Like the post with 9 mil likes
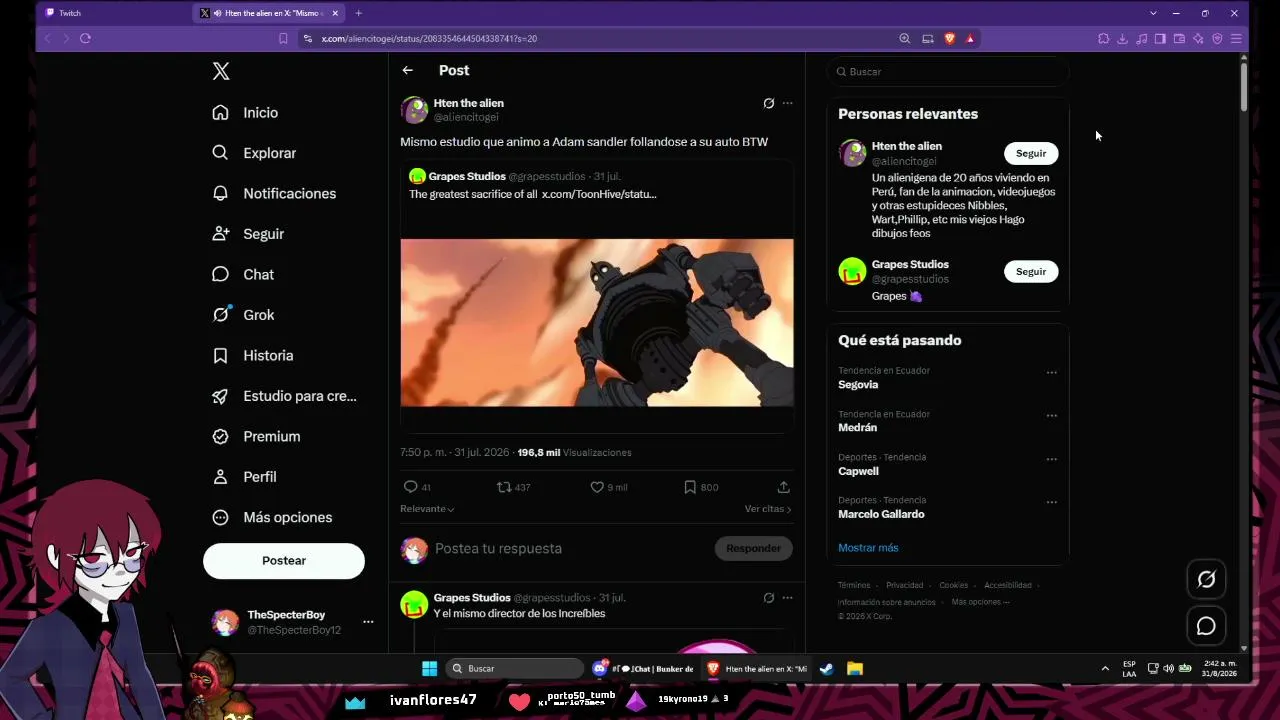This screenshot has width=1280, height=720. click(x=597, y=487)
